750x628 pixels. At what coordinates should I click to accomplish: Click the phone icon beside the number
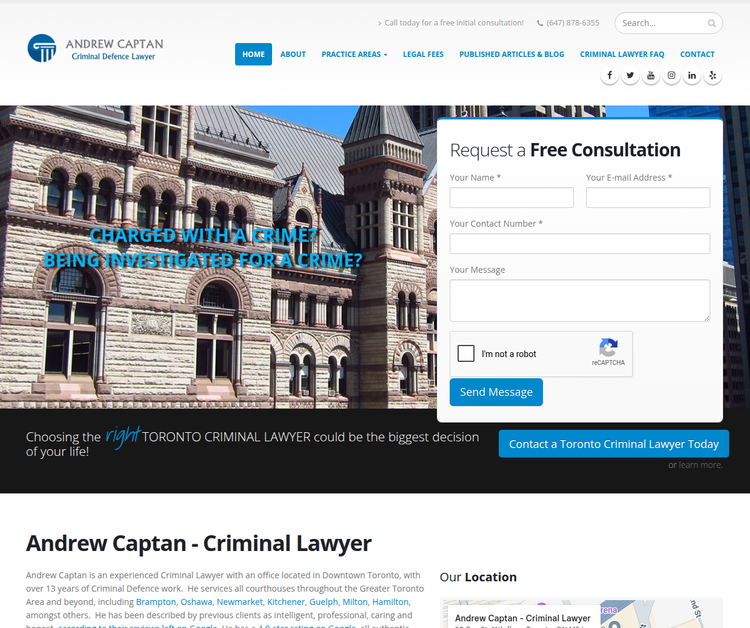(x=540, y=23)
